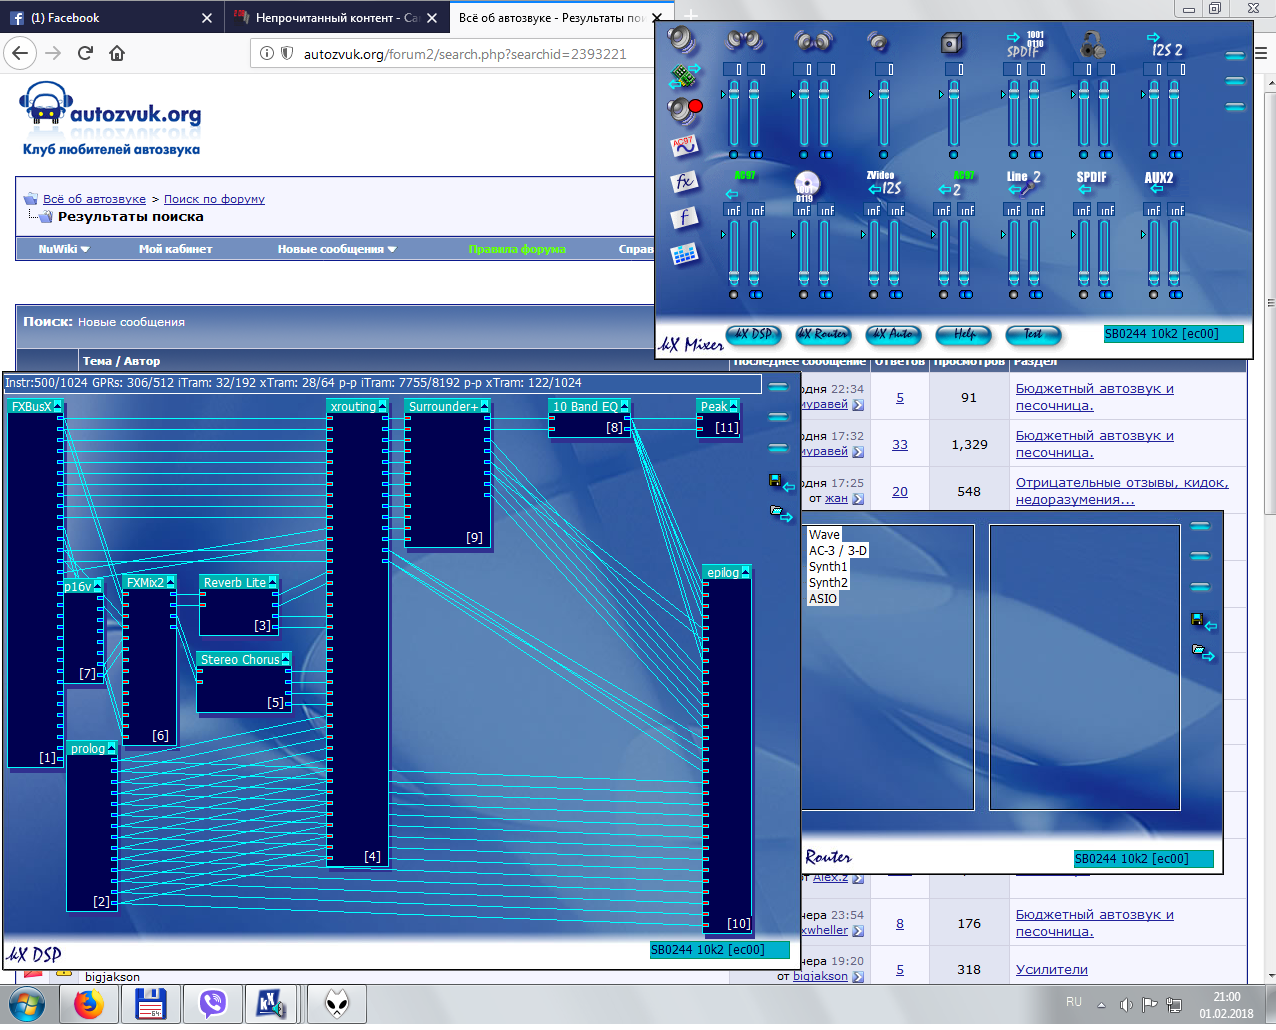This screenshot has height=1030, width=1276.
Task: Click the open-folder load icon in kX Router
Action: coord(1201,653)
